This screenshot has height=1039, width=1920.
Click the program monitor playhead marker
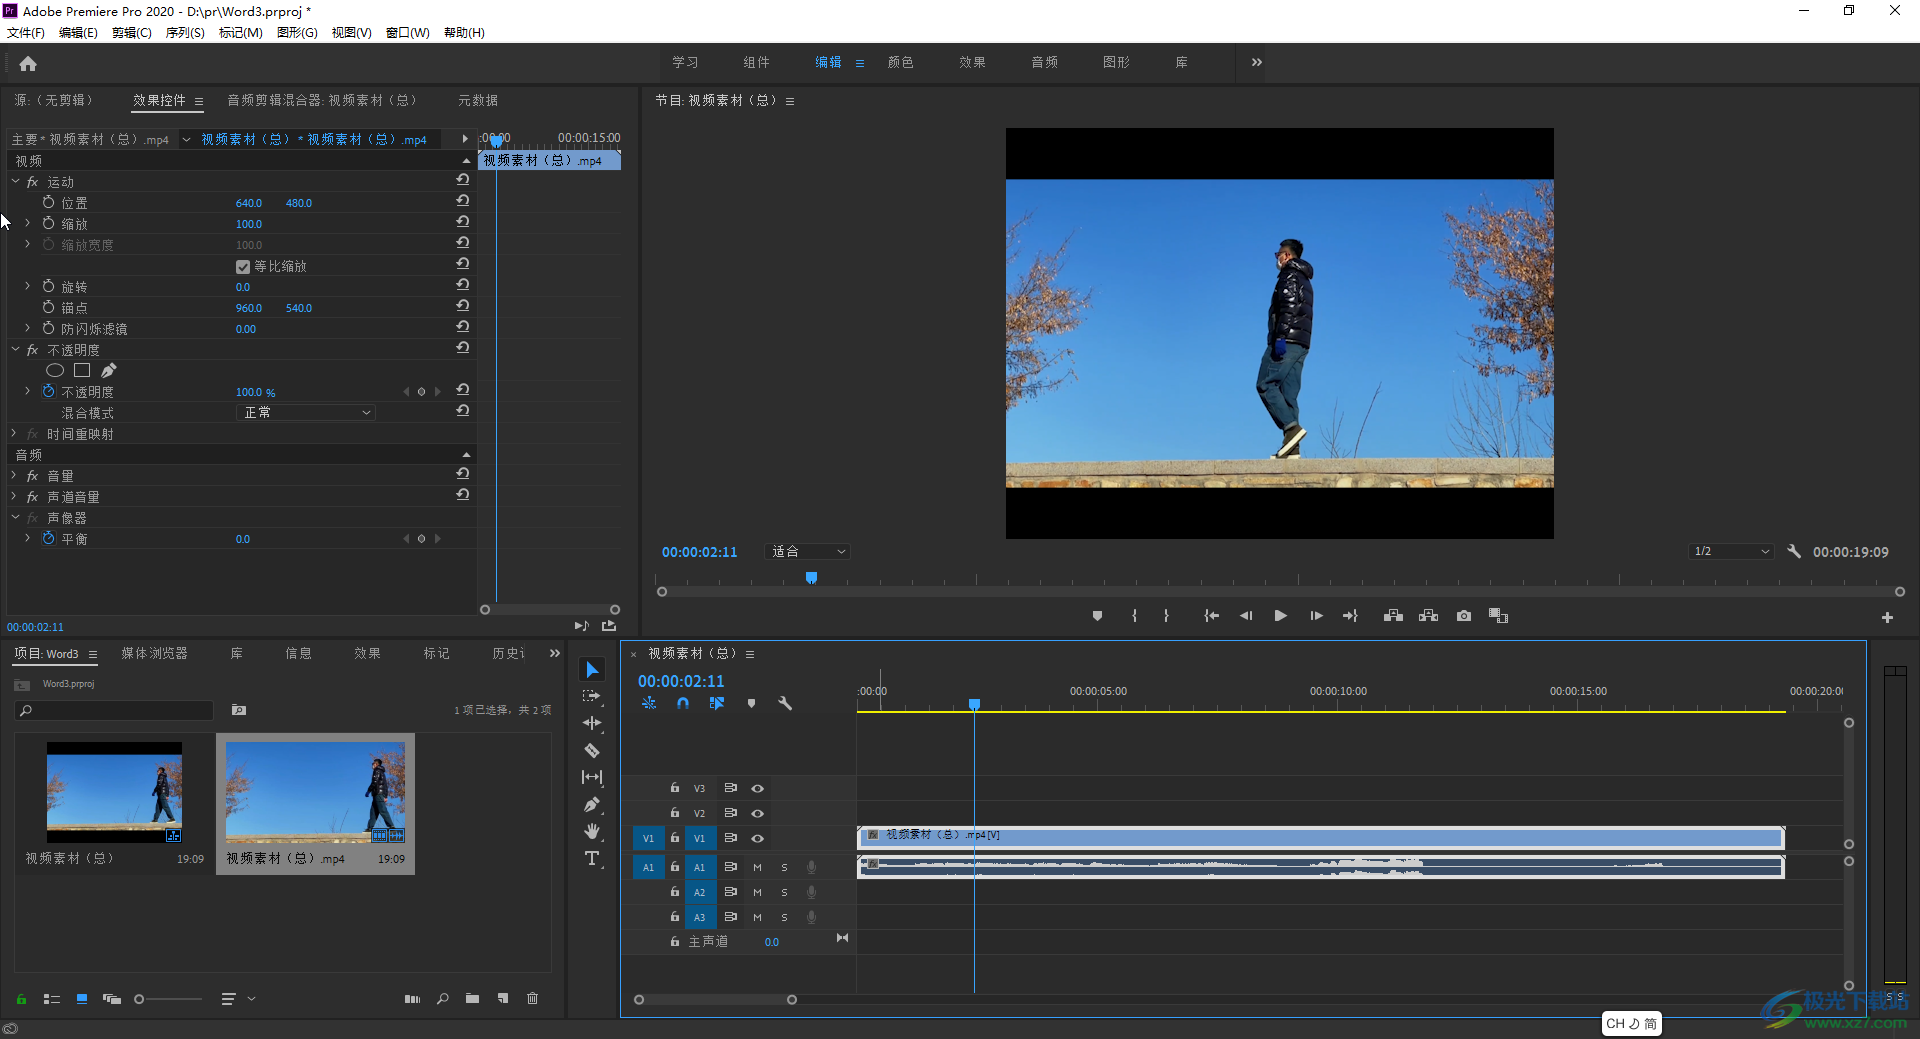811,578
